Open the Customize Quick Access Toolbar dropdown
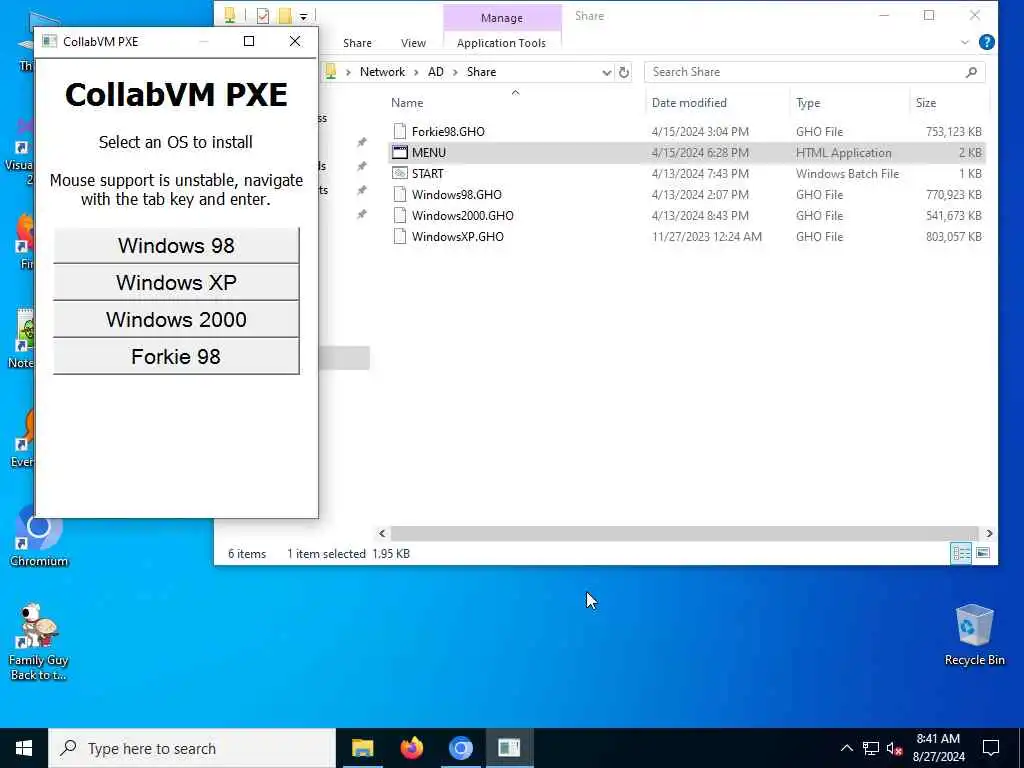This screenshot has width=1024, height=768. 304,16
